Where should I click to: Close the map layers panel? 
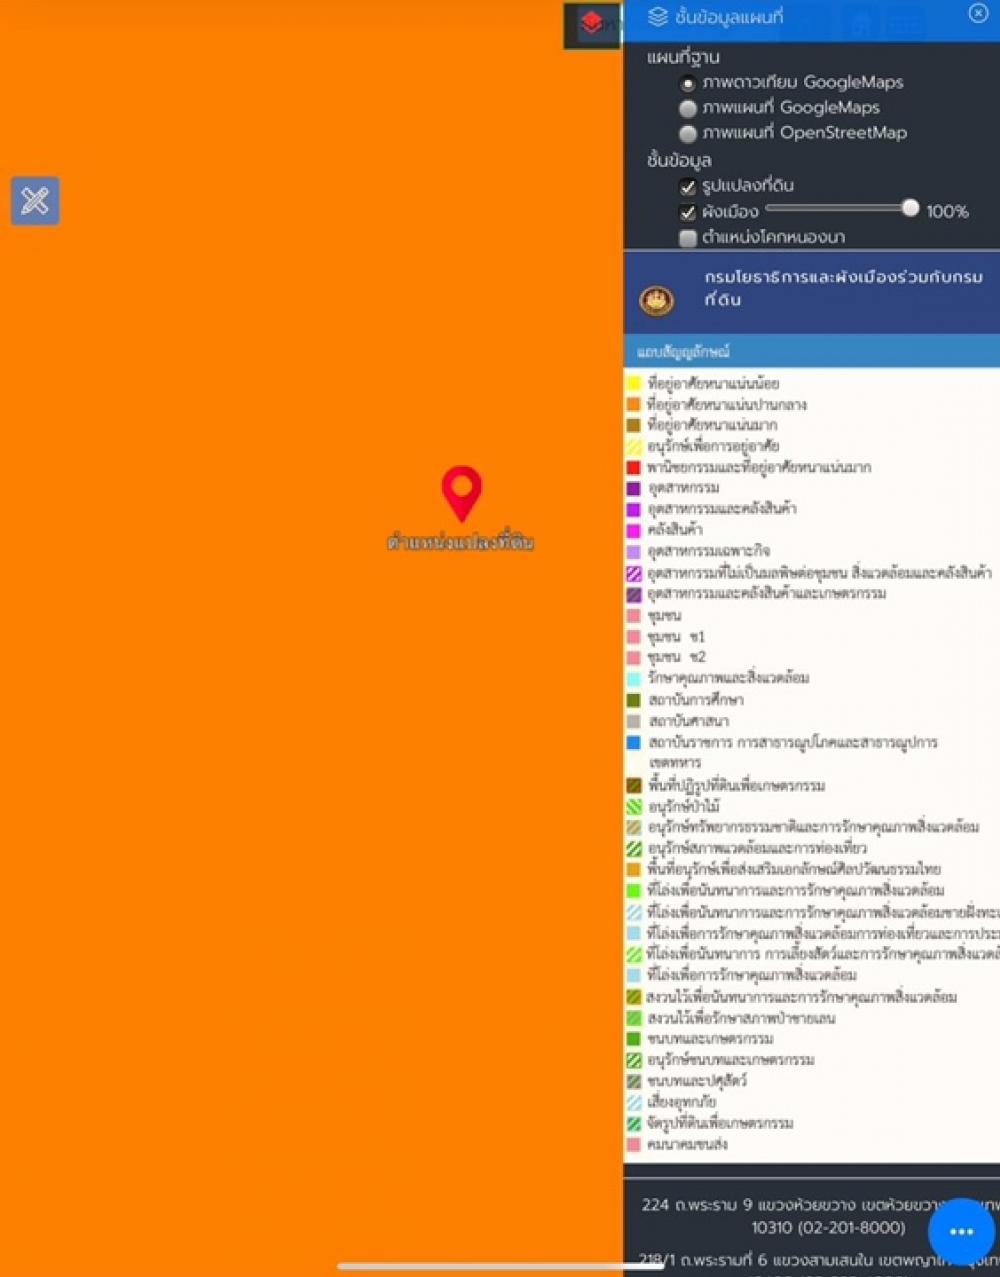(978, 13)
